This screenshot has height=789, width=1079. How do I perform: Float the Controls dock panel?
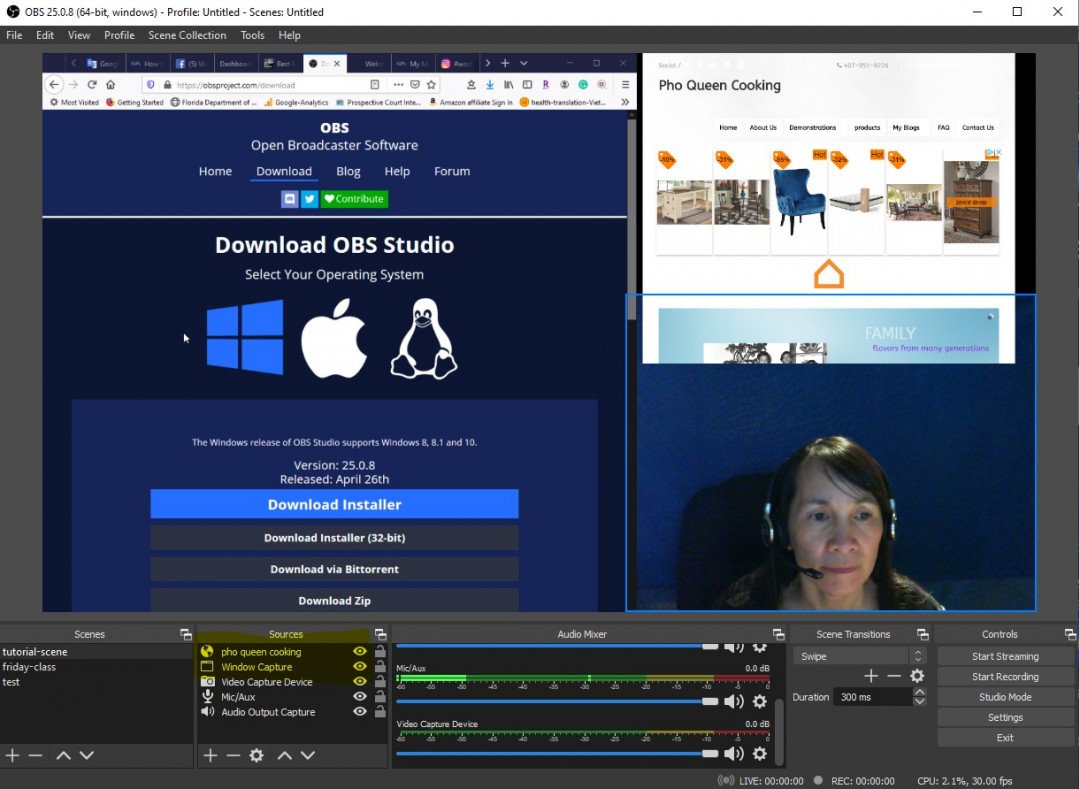pyautogui.click(x=1070, y=634)
